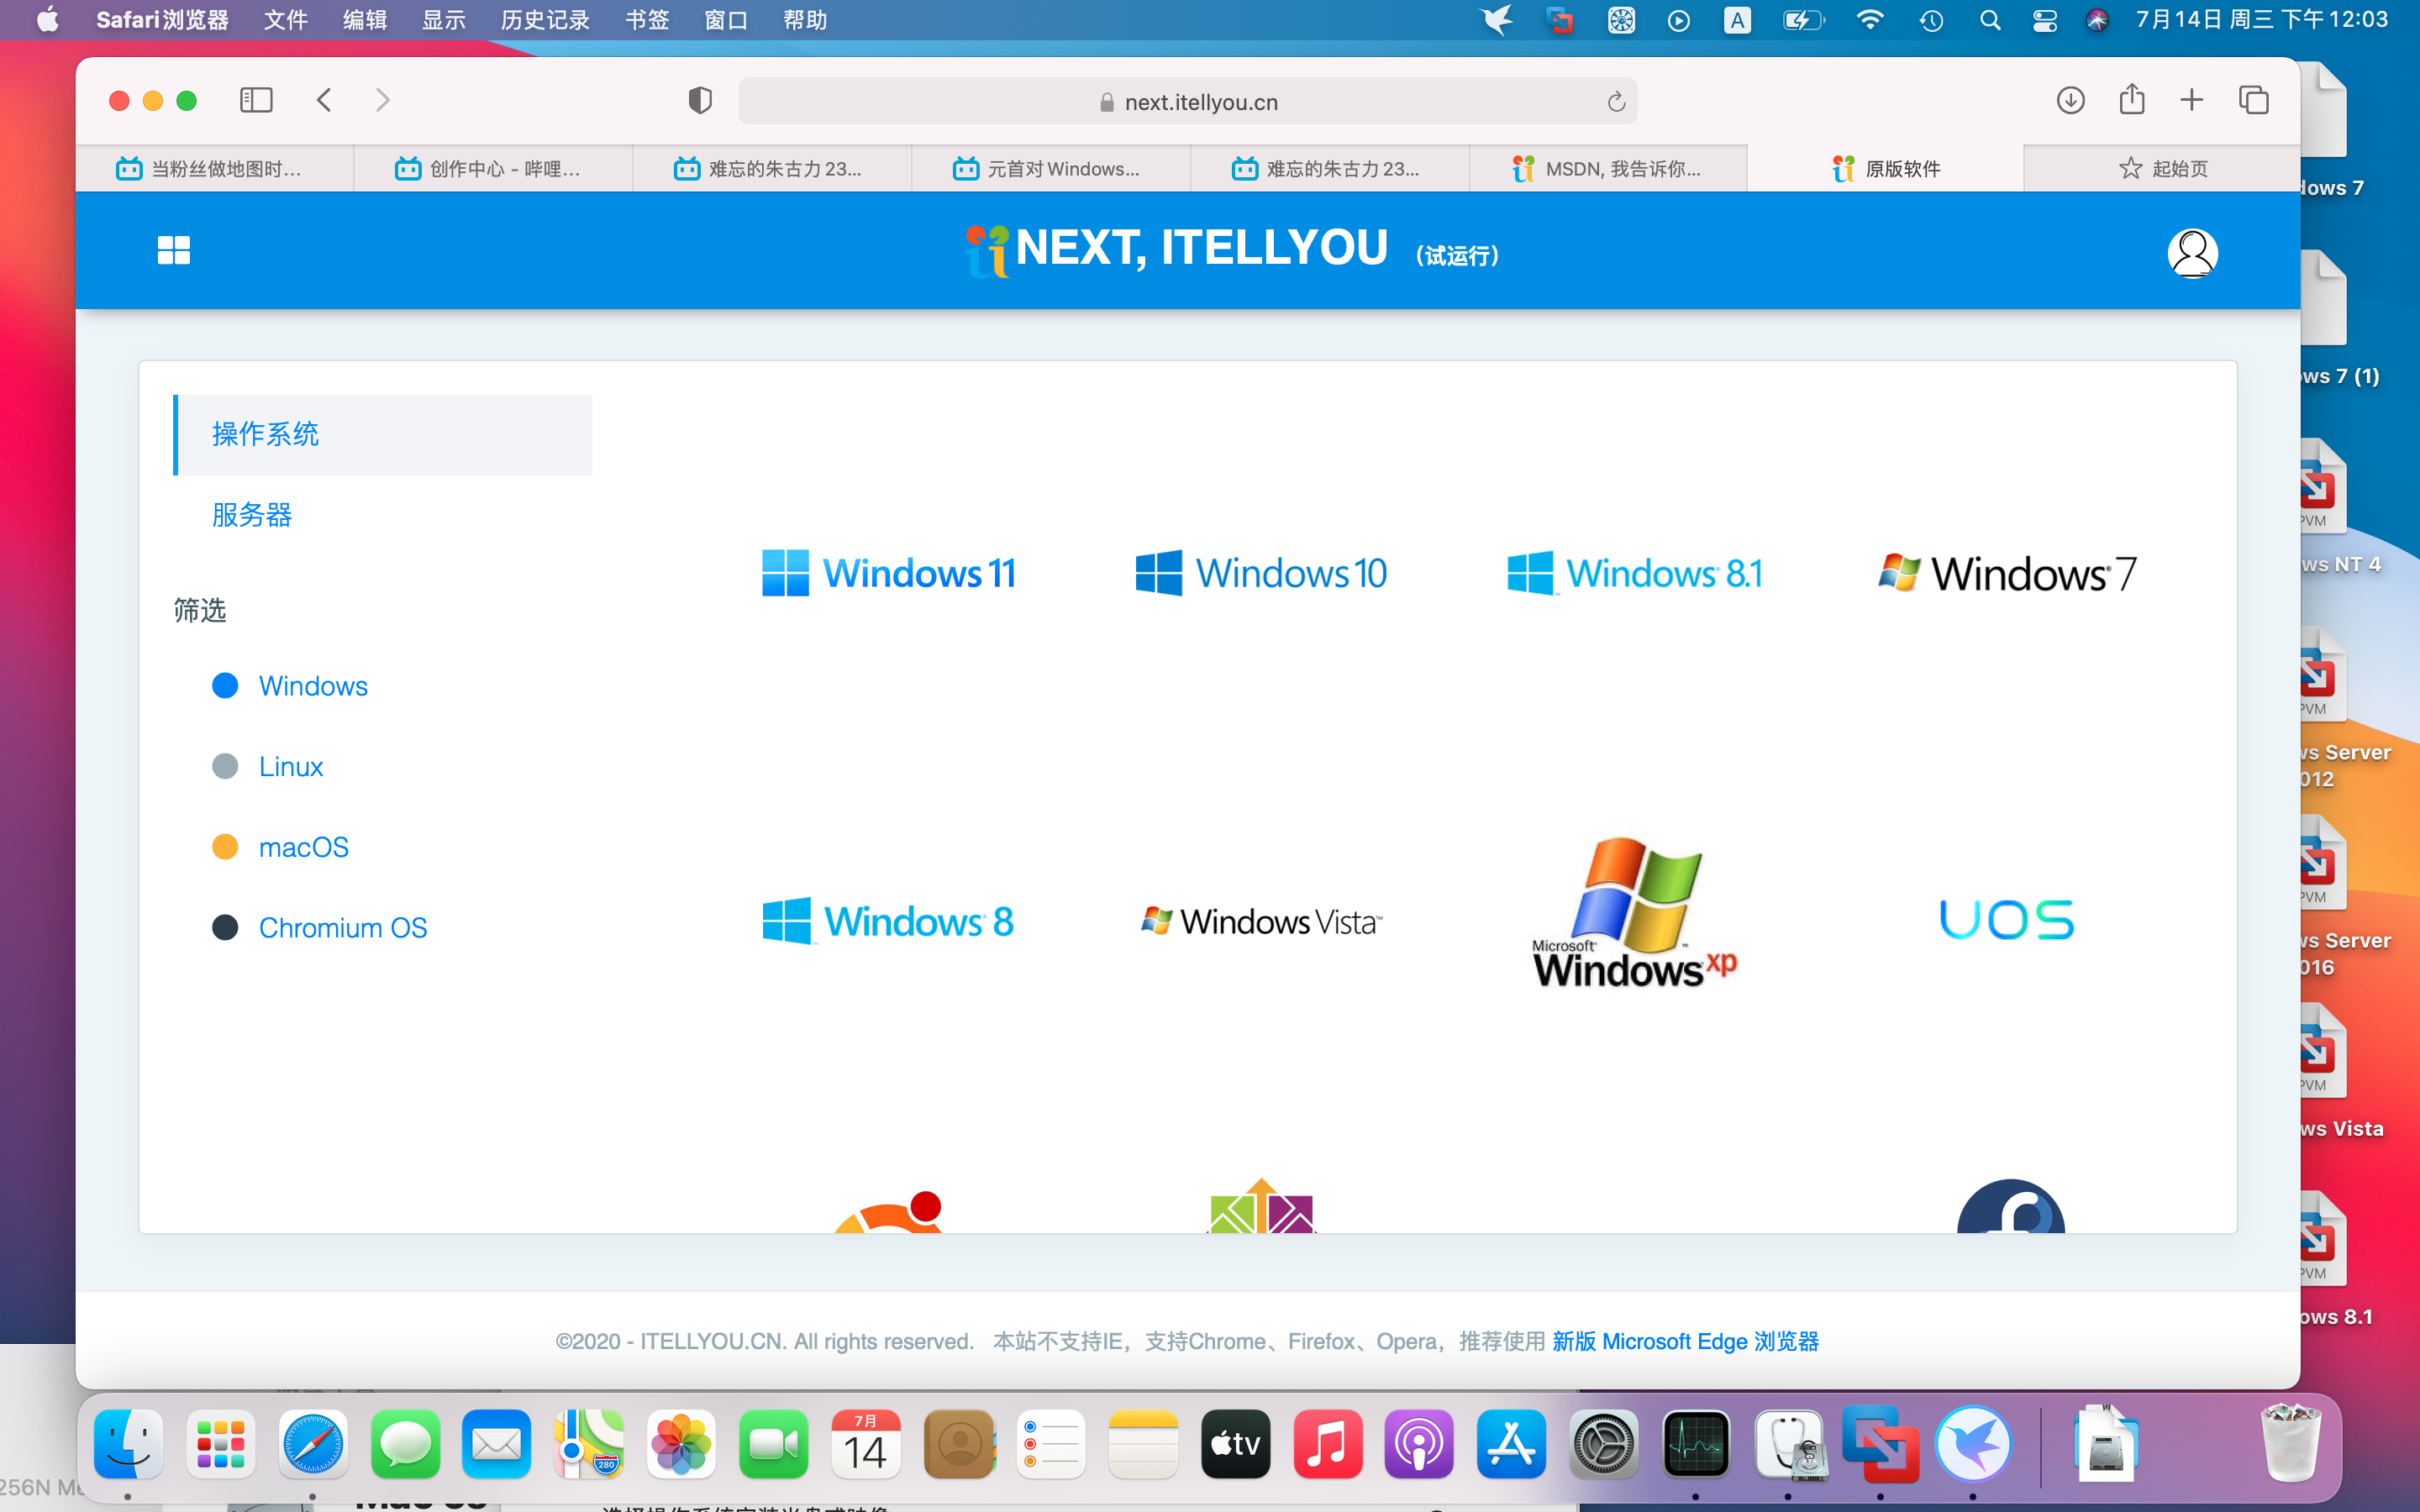The height and width of the screenshot is (1512, 2420).
Task: Open Mail in Dock
Action: click(497, 1444)
